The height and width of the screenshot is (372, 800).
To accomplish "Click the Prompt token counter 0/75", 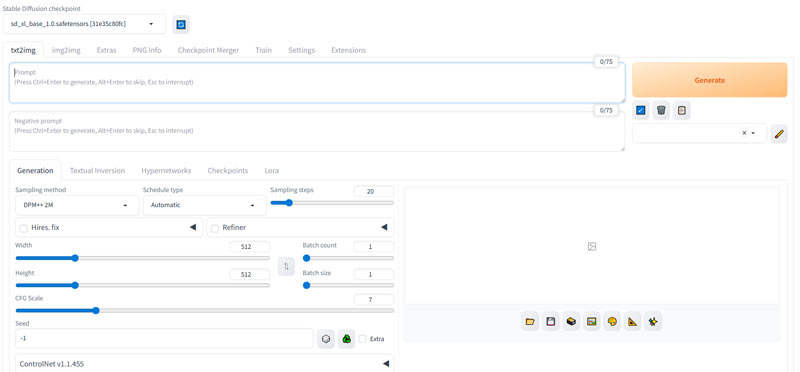I will click(606, 62).
